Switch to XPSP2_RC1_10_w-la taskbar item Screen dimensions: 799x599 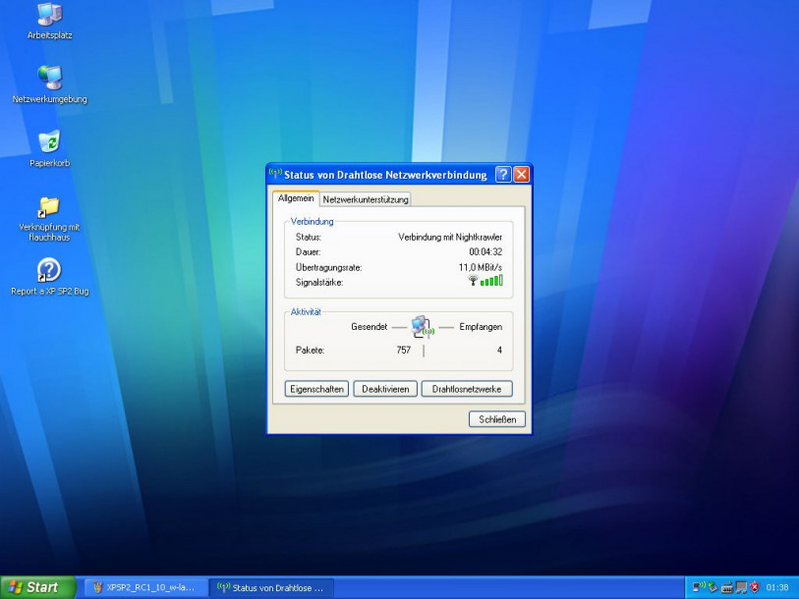pos(145,587)
